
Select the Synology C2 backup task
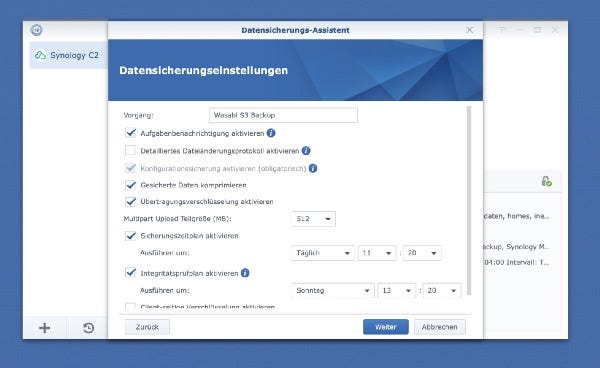pos(68,55)
